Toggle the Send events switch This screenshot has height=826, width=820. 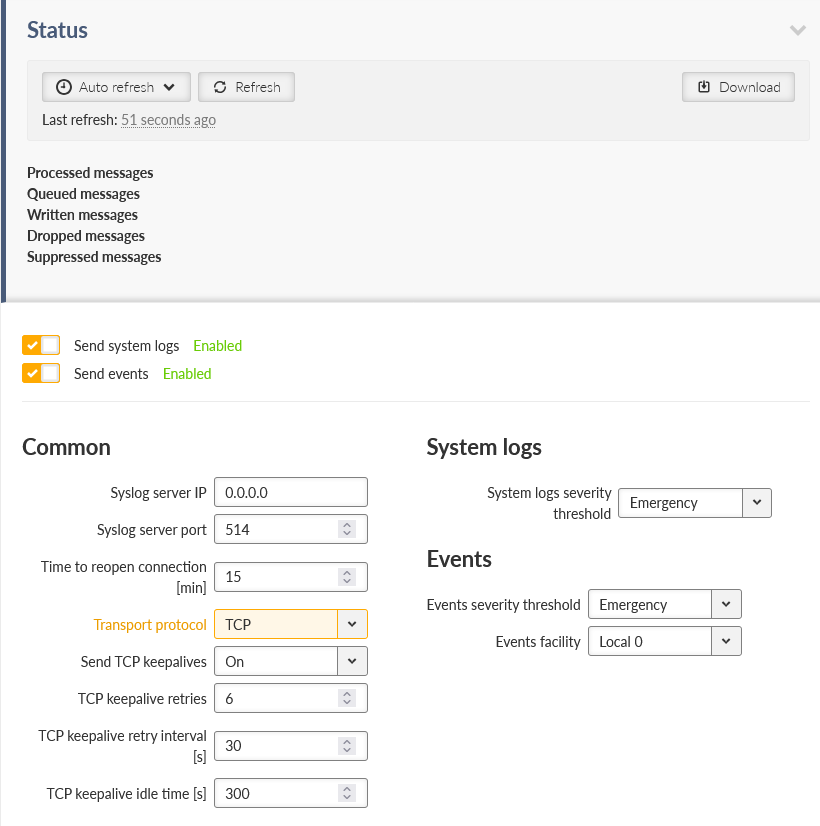click(41, 373)
